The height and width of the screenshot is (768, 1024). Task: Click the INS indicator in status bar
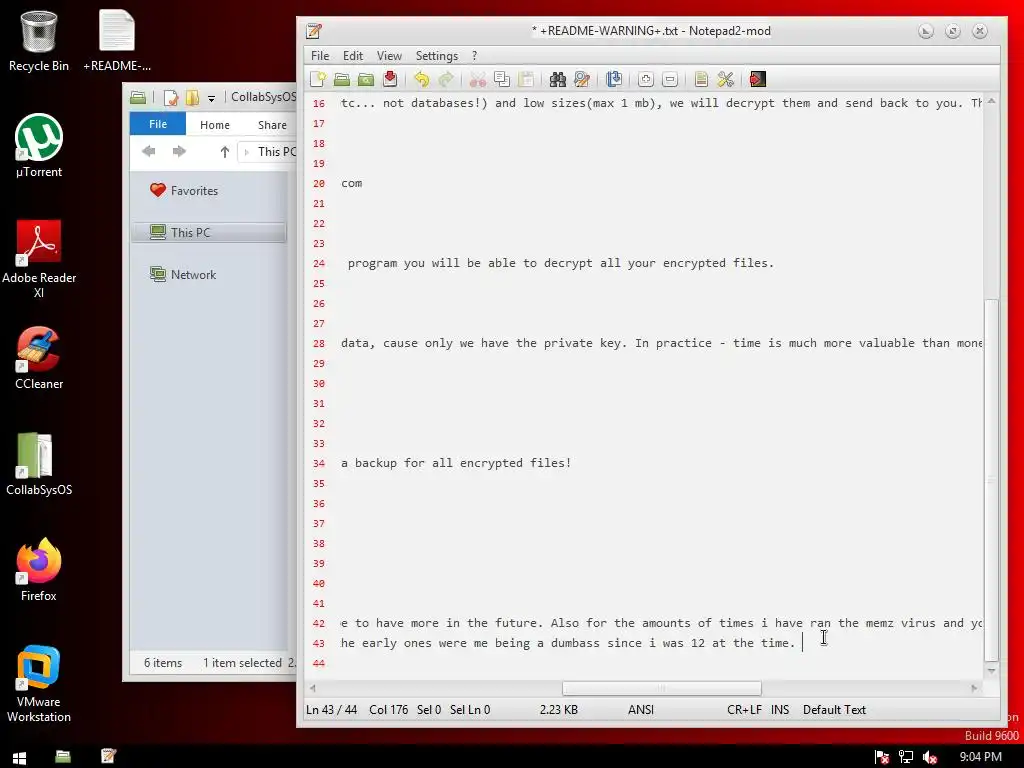coord(780,710)
